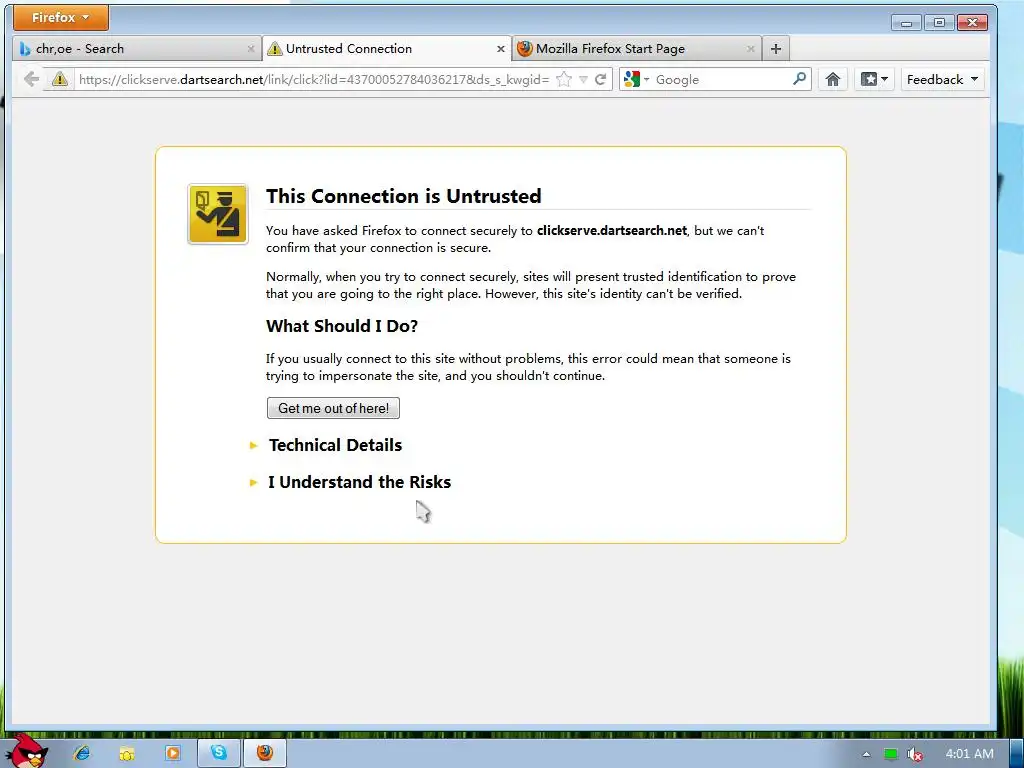The height and width of the screenshot is (768, 1024).
Task: Maximize the Firefox window
Action: tap(939, 23)
